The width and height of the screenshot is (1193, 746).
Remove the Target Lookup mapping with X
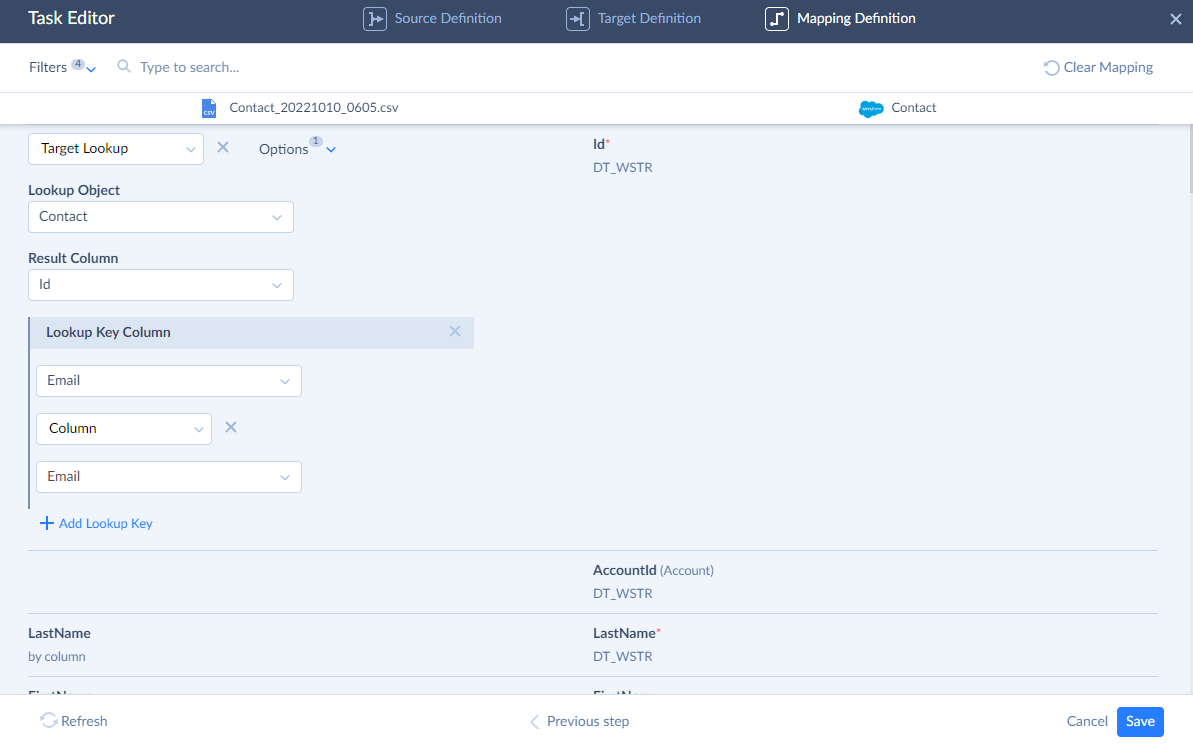(223, 148)
